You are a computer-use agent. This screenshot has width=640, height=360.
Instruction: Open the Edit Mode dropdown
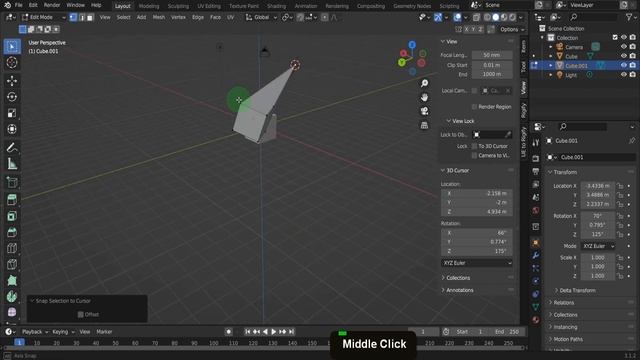pyautogui.click(x=43, y=17)
